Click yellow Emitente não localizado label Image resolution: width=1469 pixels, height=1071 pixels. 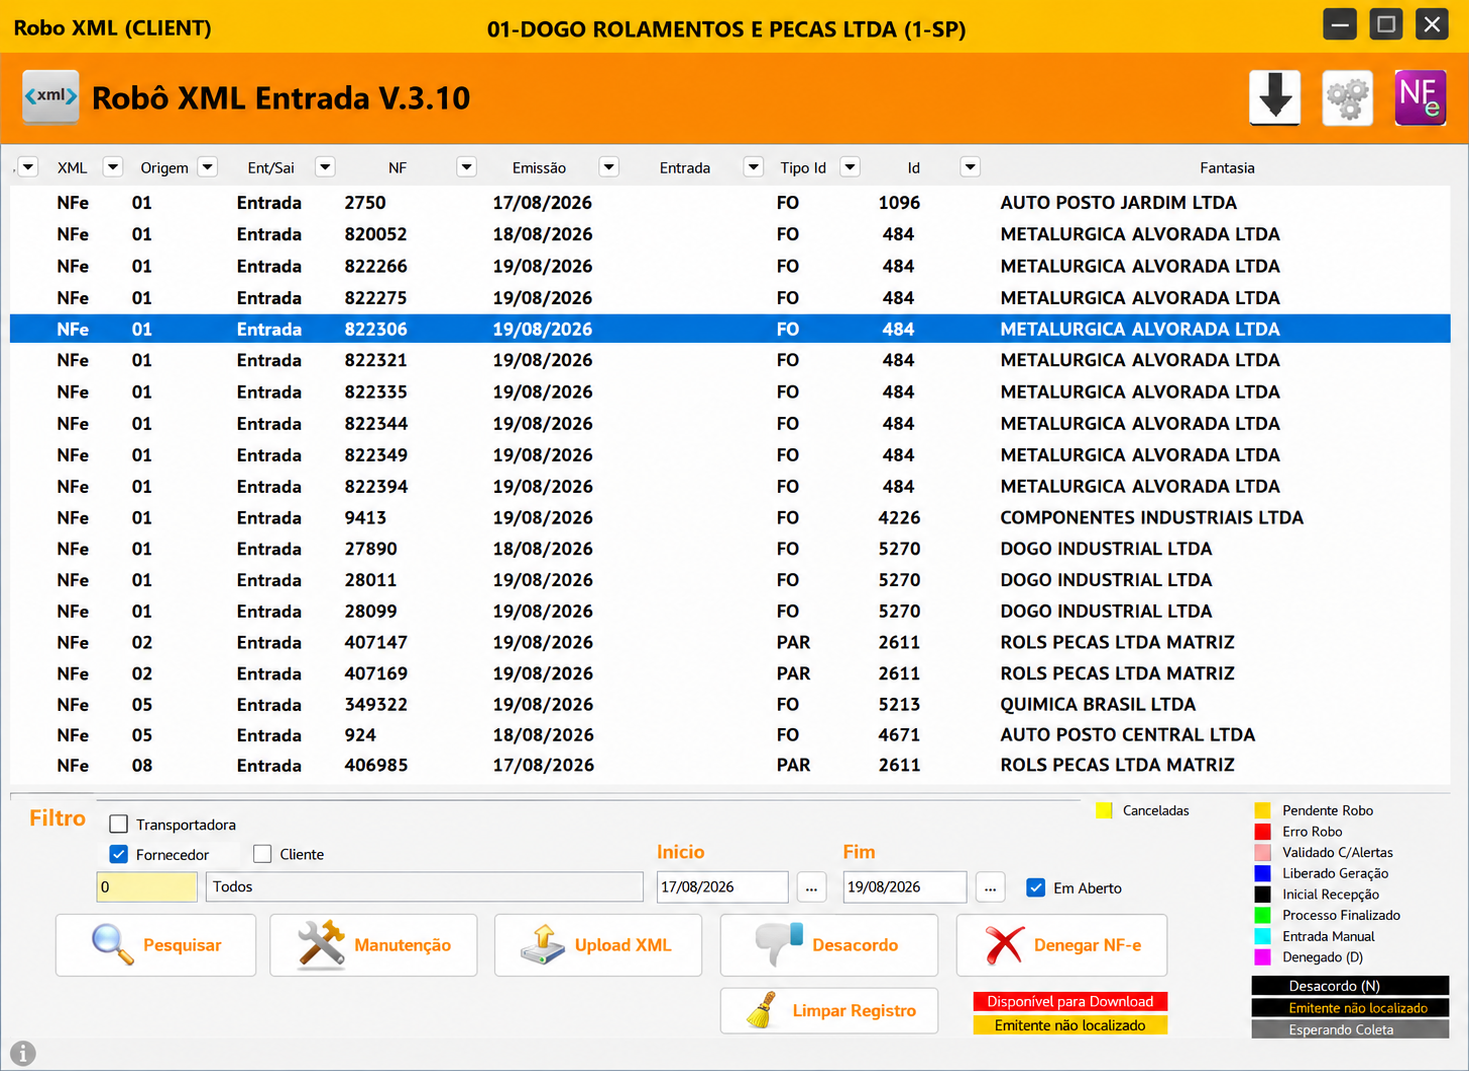[1070, 1025]
